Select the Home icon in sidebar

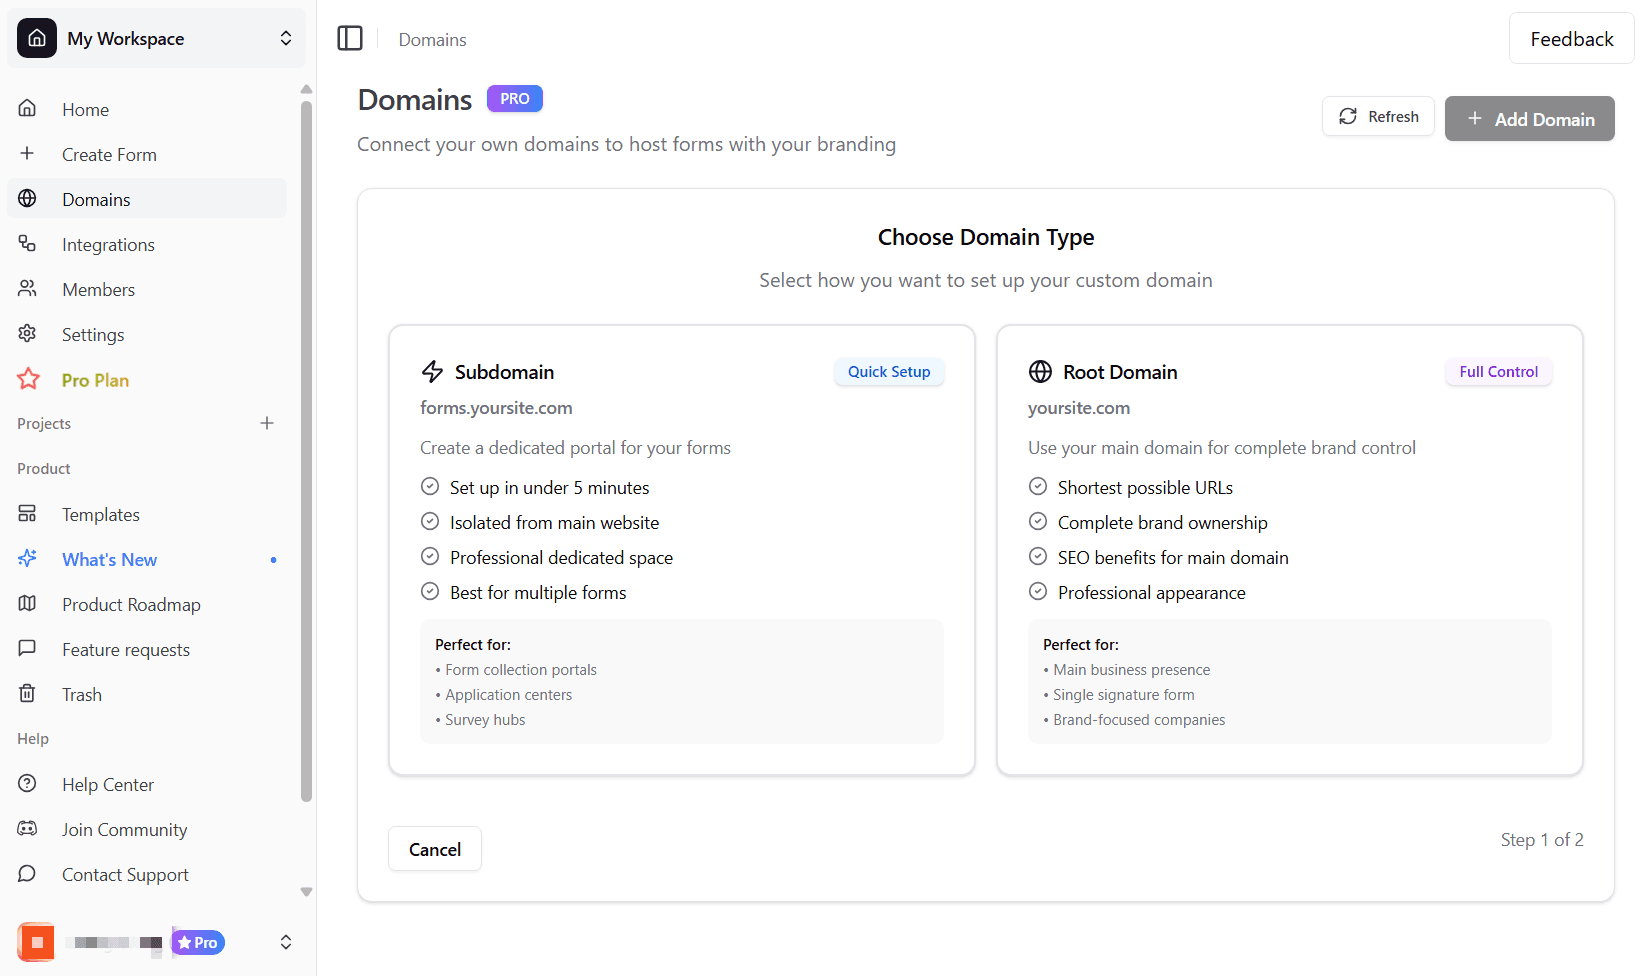point(27,109)
